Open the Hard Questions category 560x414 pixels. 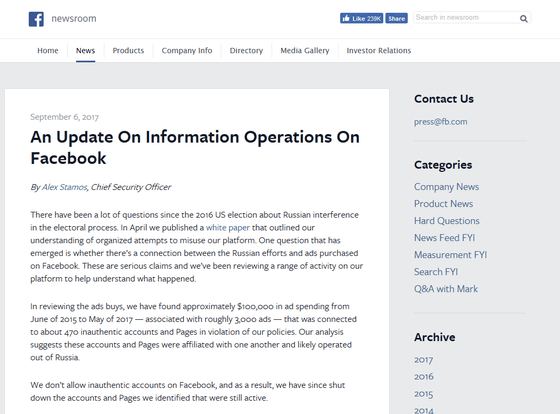pyautogui.click(x=446, y=221)
